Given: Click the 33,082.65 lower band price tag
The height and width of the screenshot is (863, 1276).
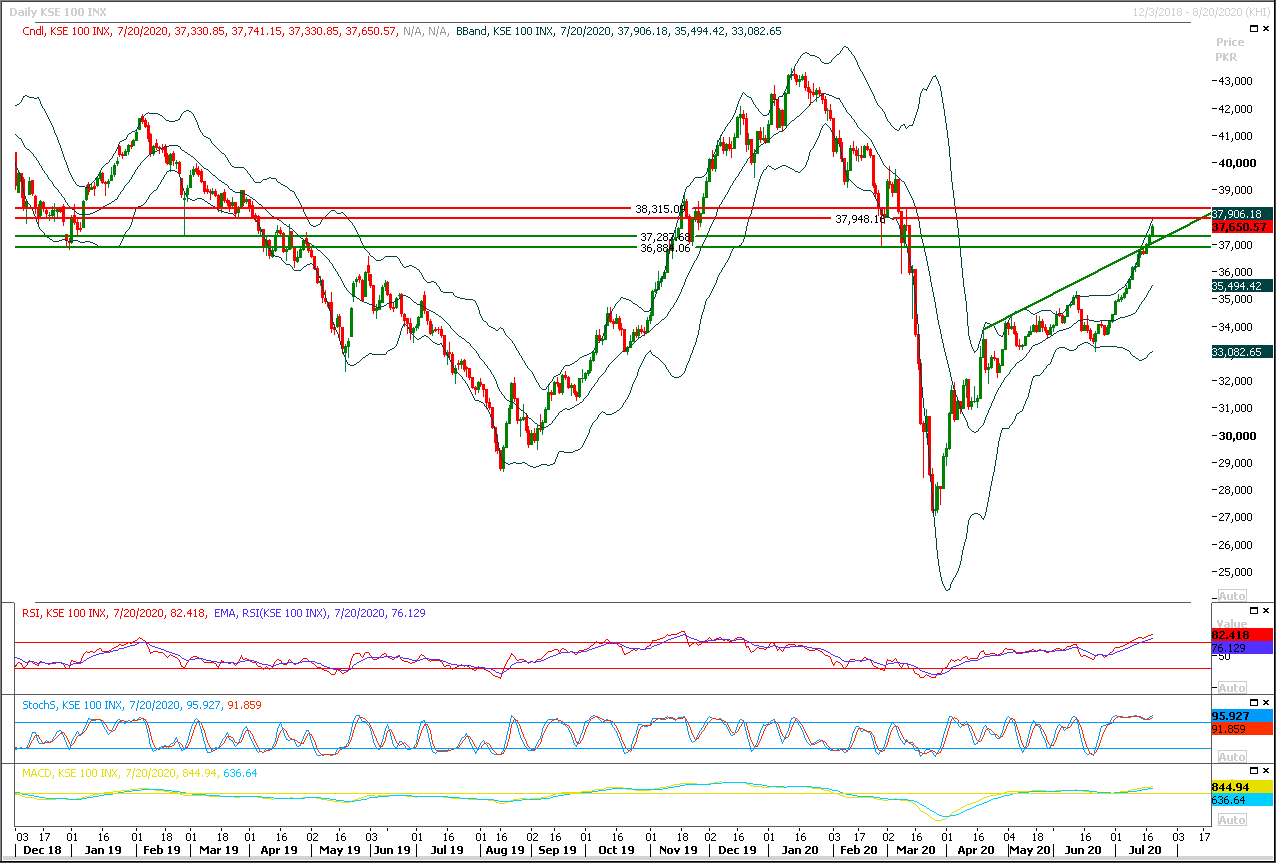Looking at the screenshot, I should pyautogui.click(x=1241, y=352).
